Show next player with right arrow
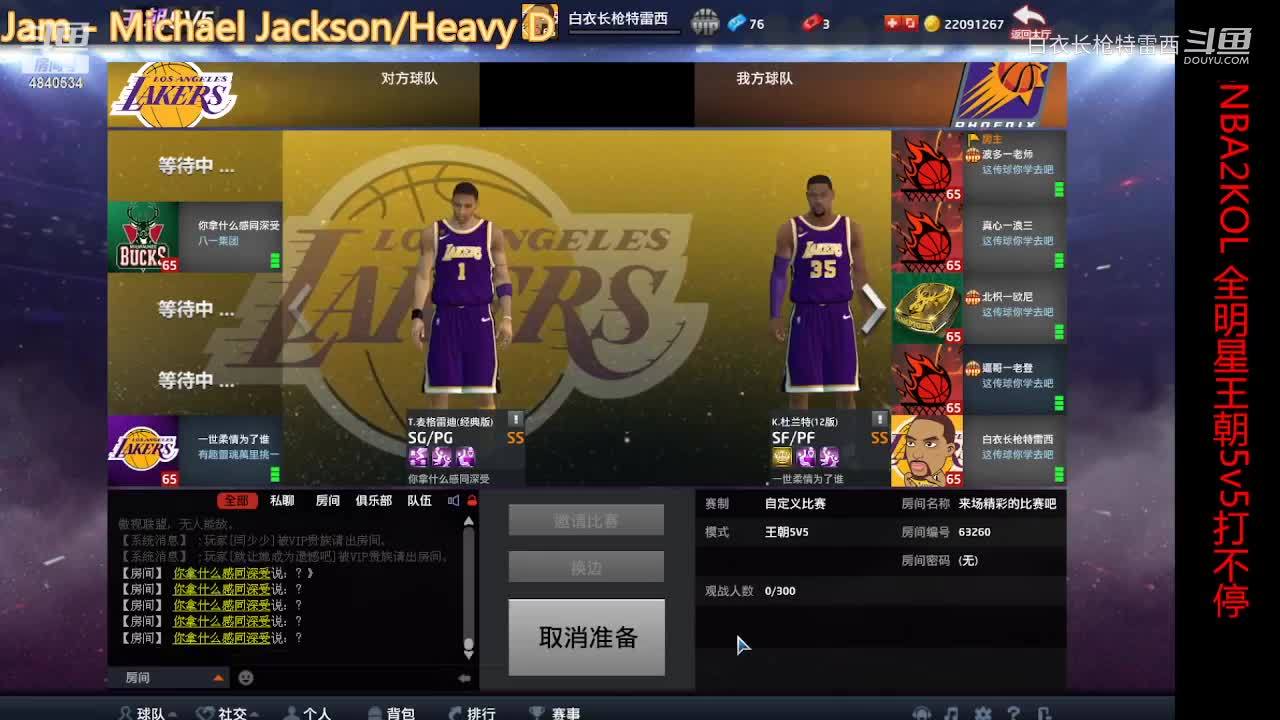The image size is (1280, 720). (873, 309)
